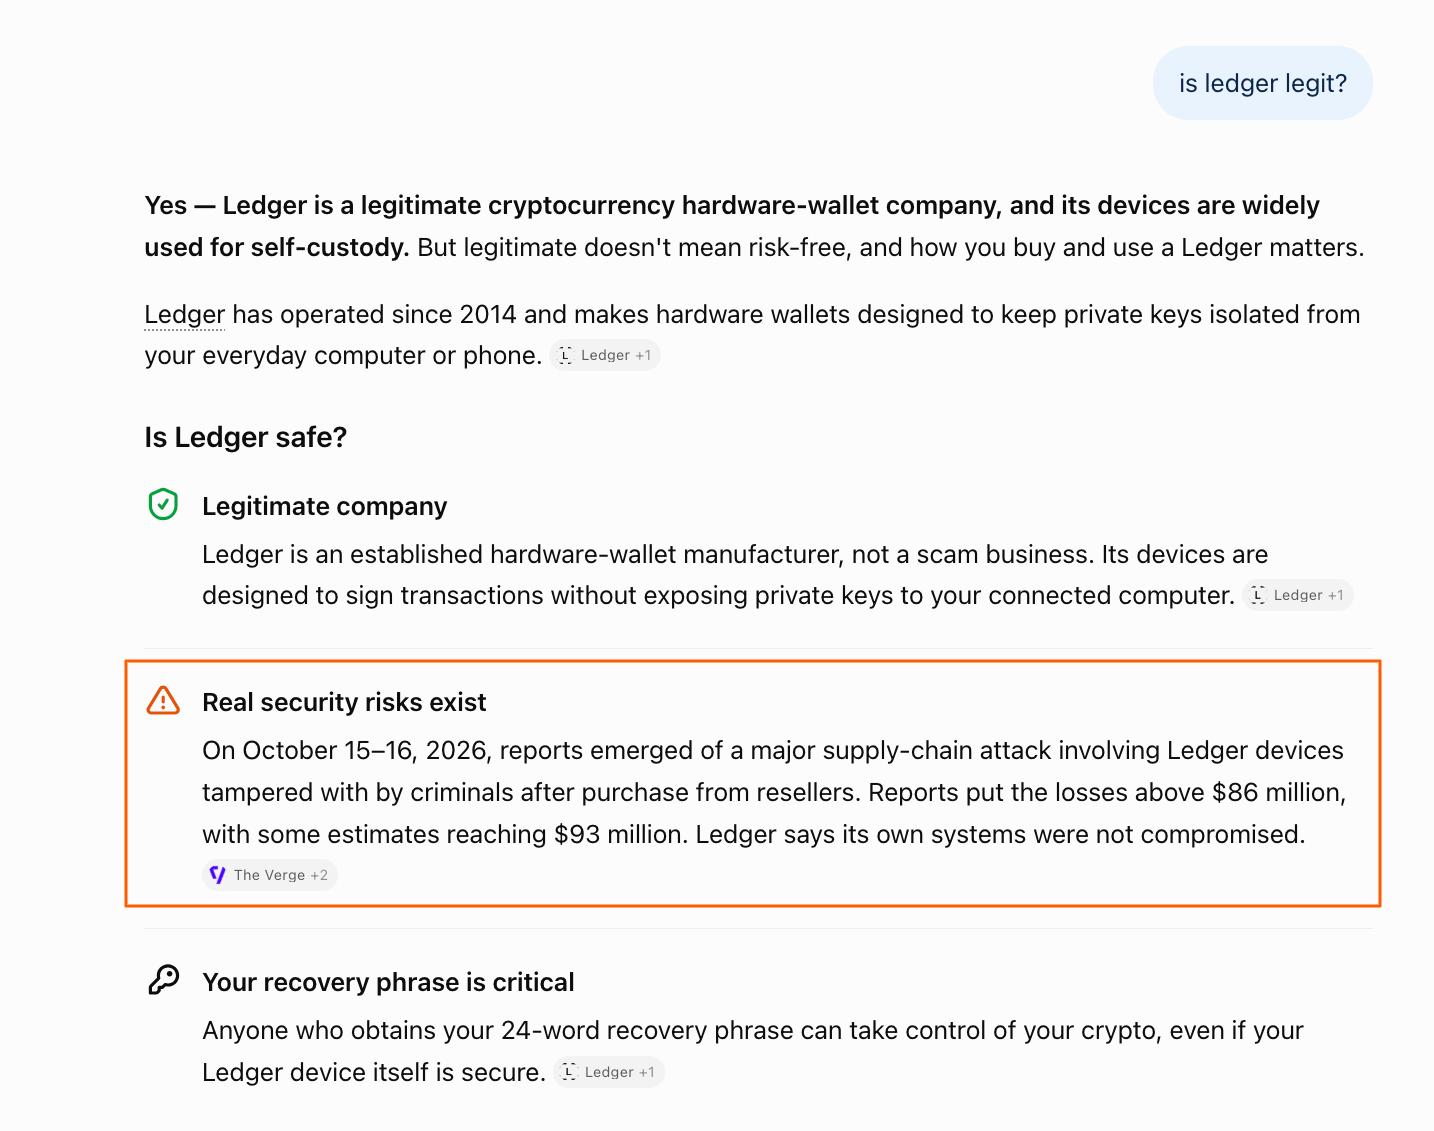Click the "Your recovery phrase is critical" heading
This screenshot has height=1131, width=1434.
(x=388, y=982)
